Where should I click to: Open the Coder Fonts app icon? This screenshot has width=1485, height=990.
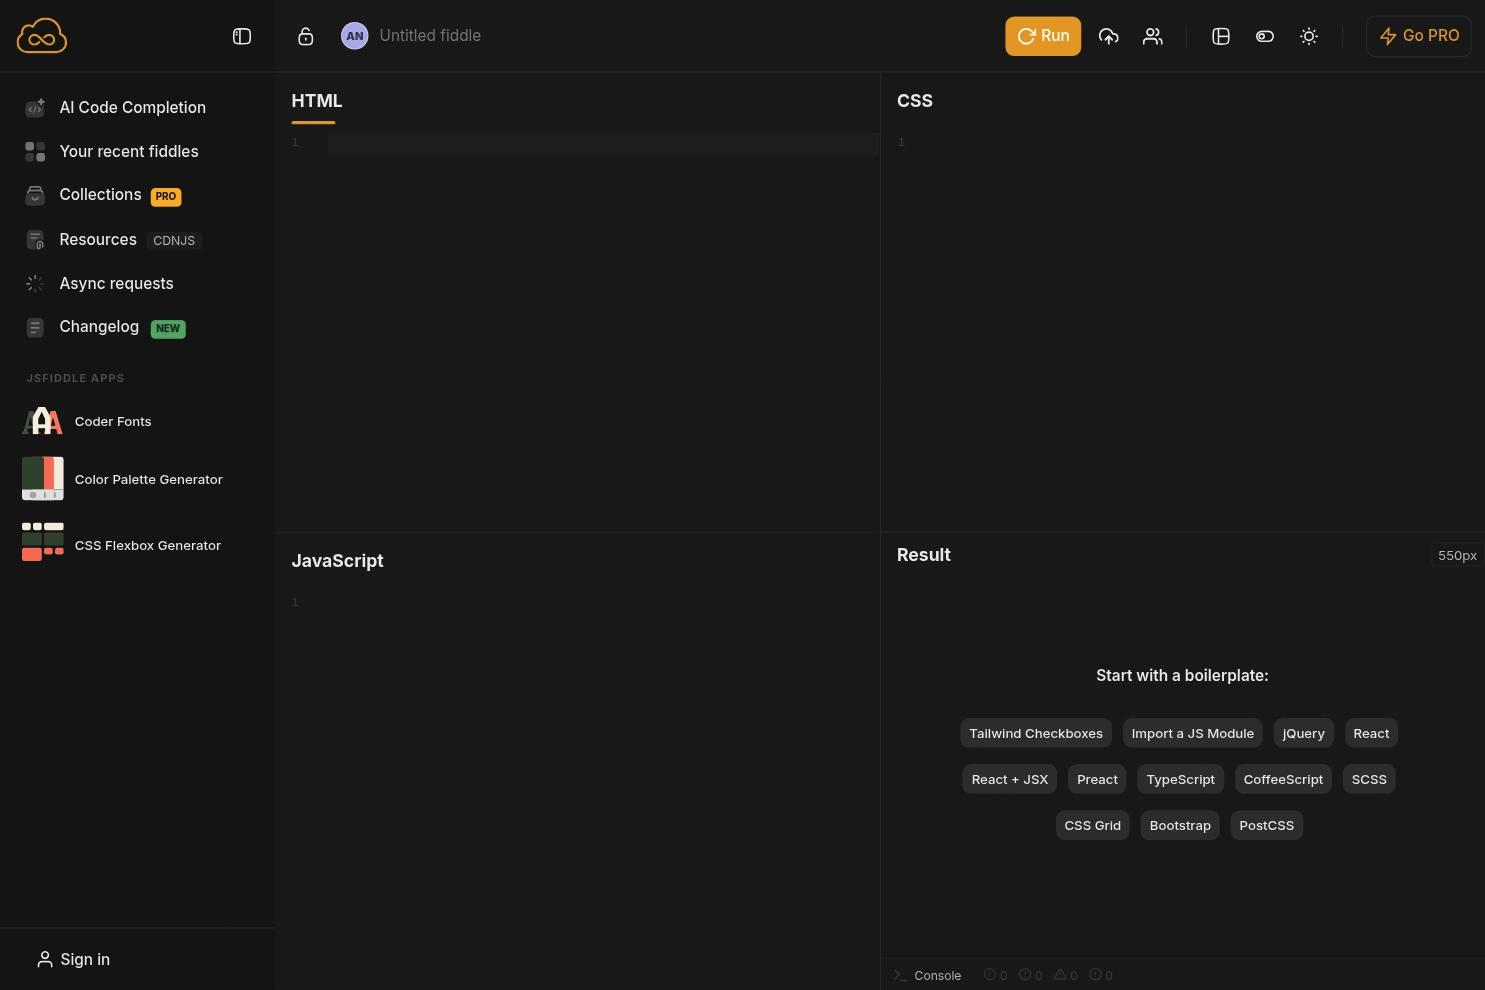pyautogui.click(x=42, y=421)
